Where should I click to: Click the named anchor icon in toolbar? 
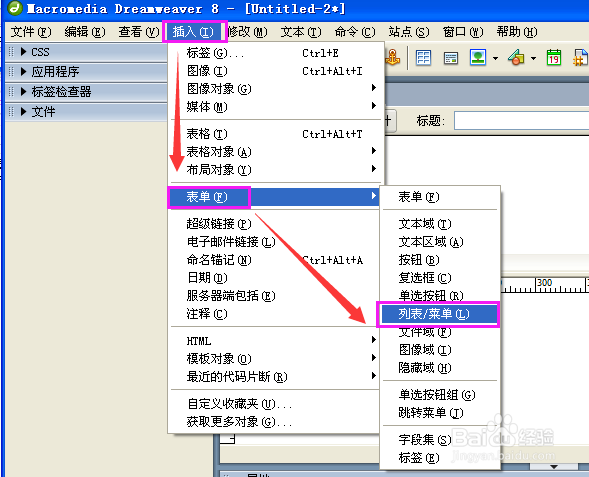pyautogui.click(x=393, y=58)
